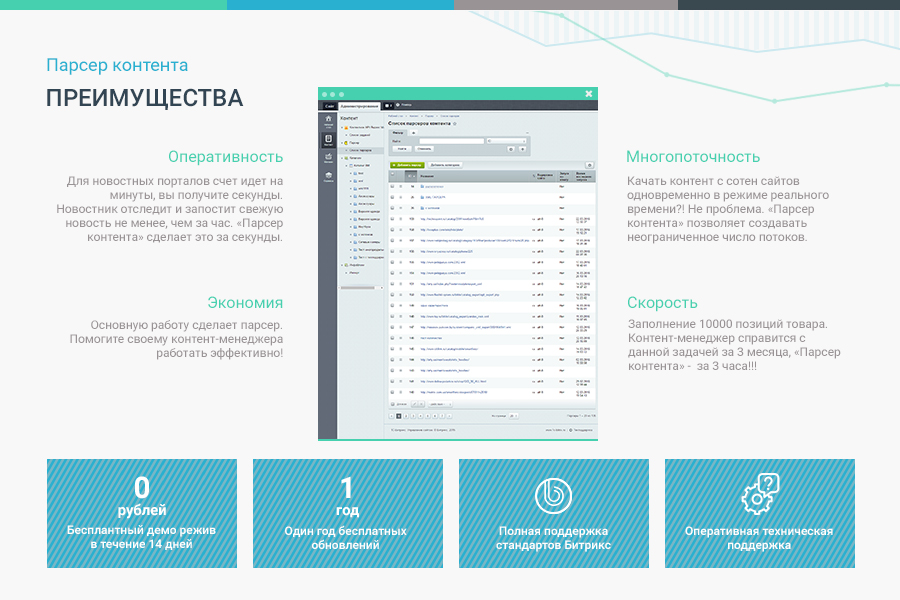Open the per-page count dropdown near pagination
This screenshot has width=900, height=600.
(512, 416)
